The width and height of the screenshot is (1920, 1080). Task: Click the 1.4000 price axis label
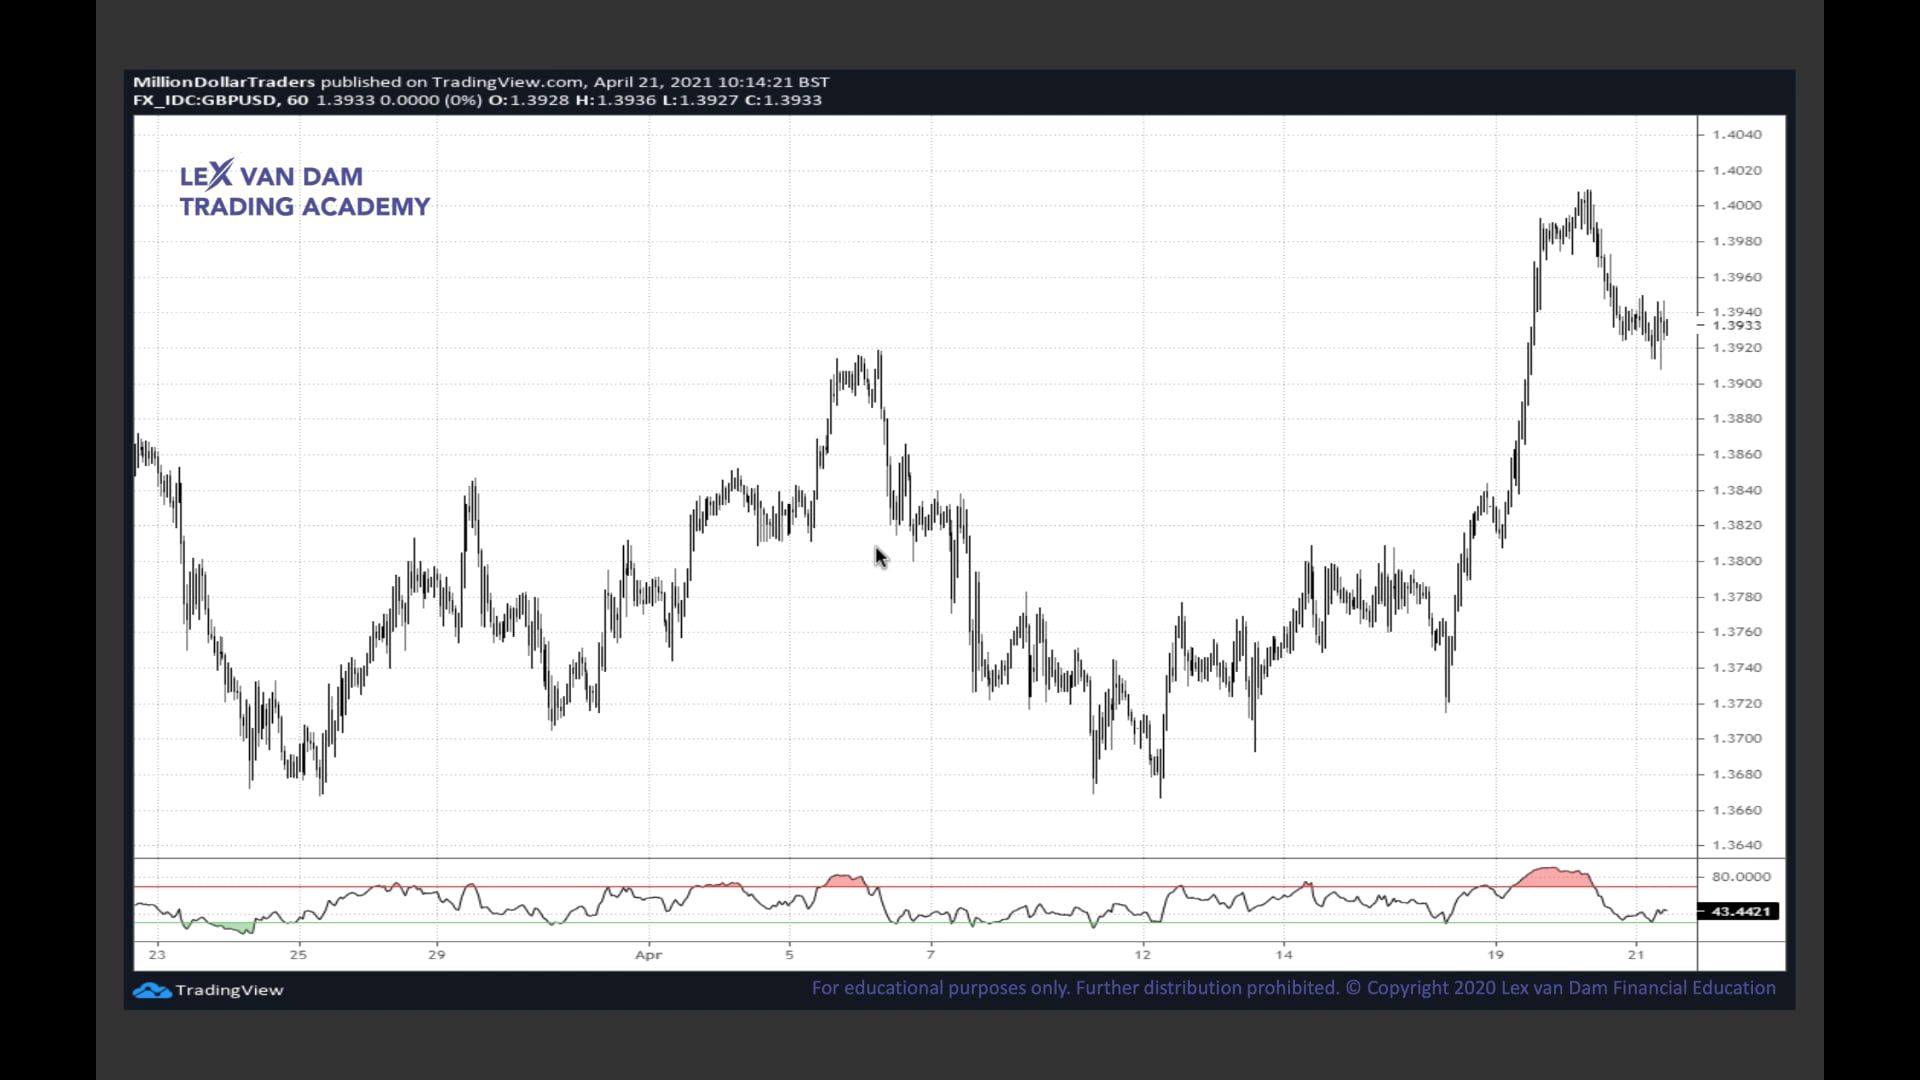point(1736,205)
